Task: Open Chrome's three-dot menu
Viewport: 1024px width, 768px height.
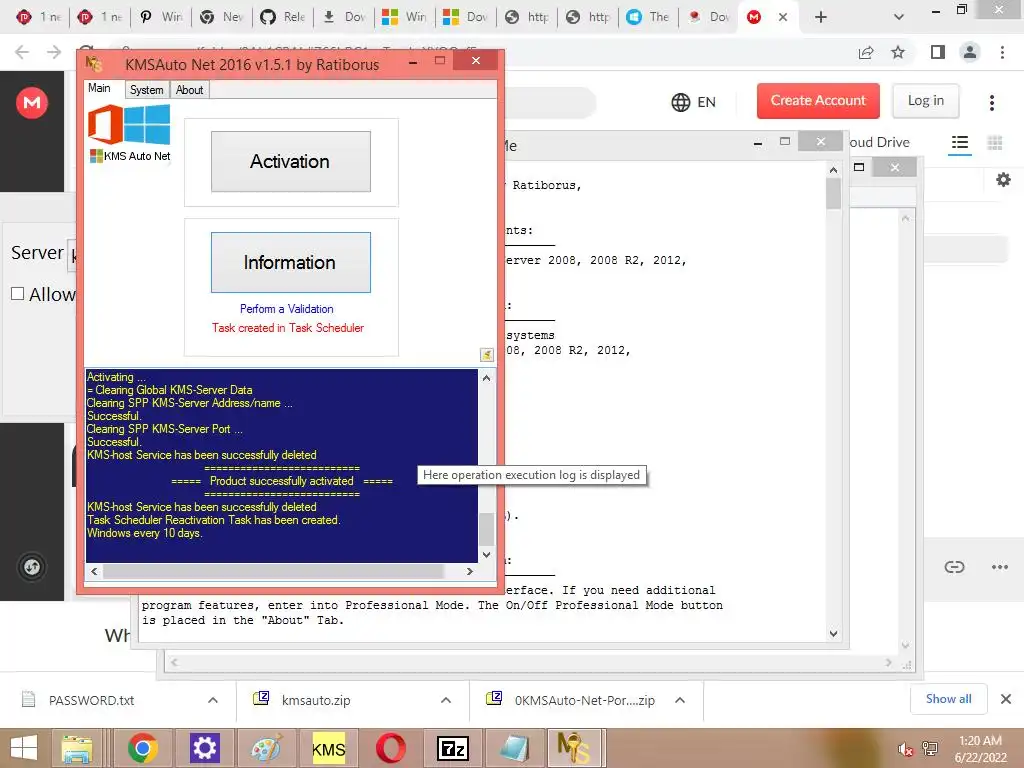Action: [x=1002, y=52]
